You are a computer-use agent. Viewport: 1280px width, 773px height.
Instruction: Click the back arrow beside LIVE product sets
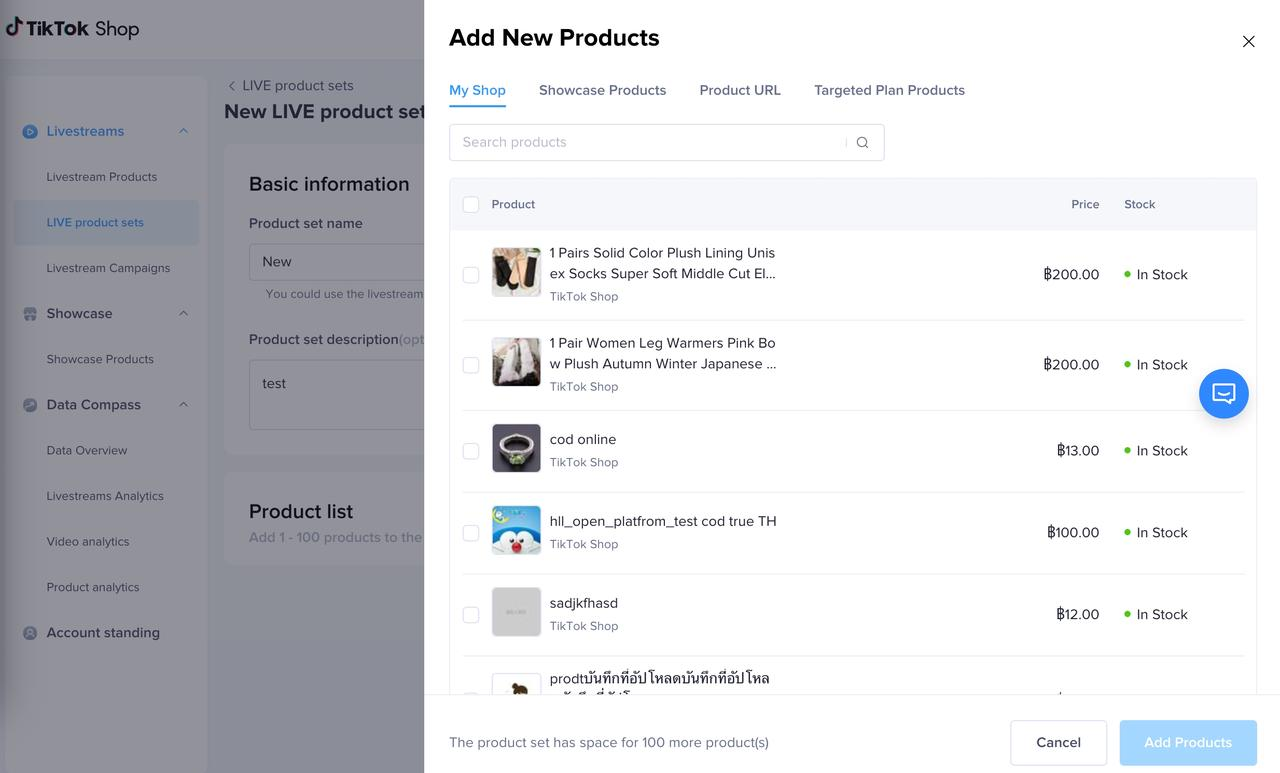click(232, 86)
